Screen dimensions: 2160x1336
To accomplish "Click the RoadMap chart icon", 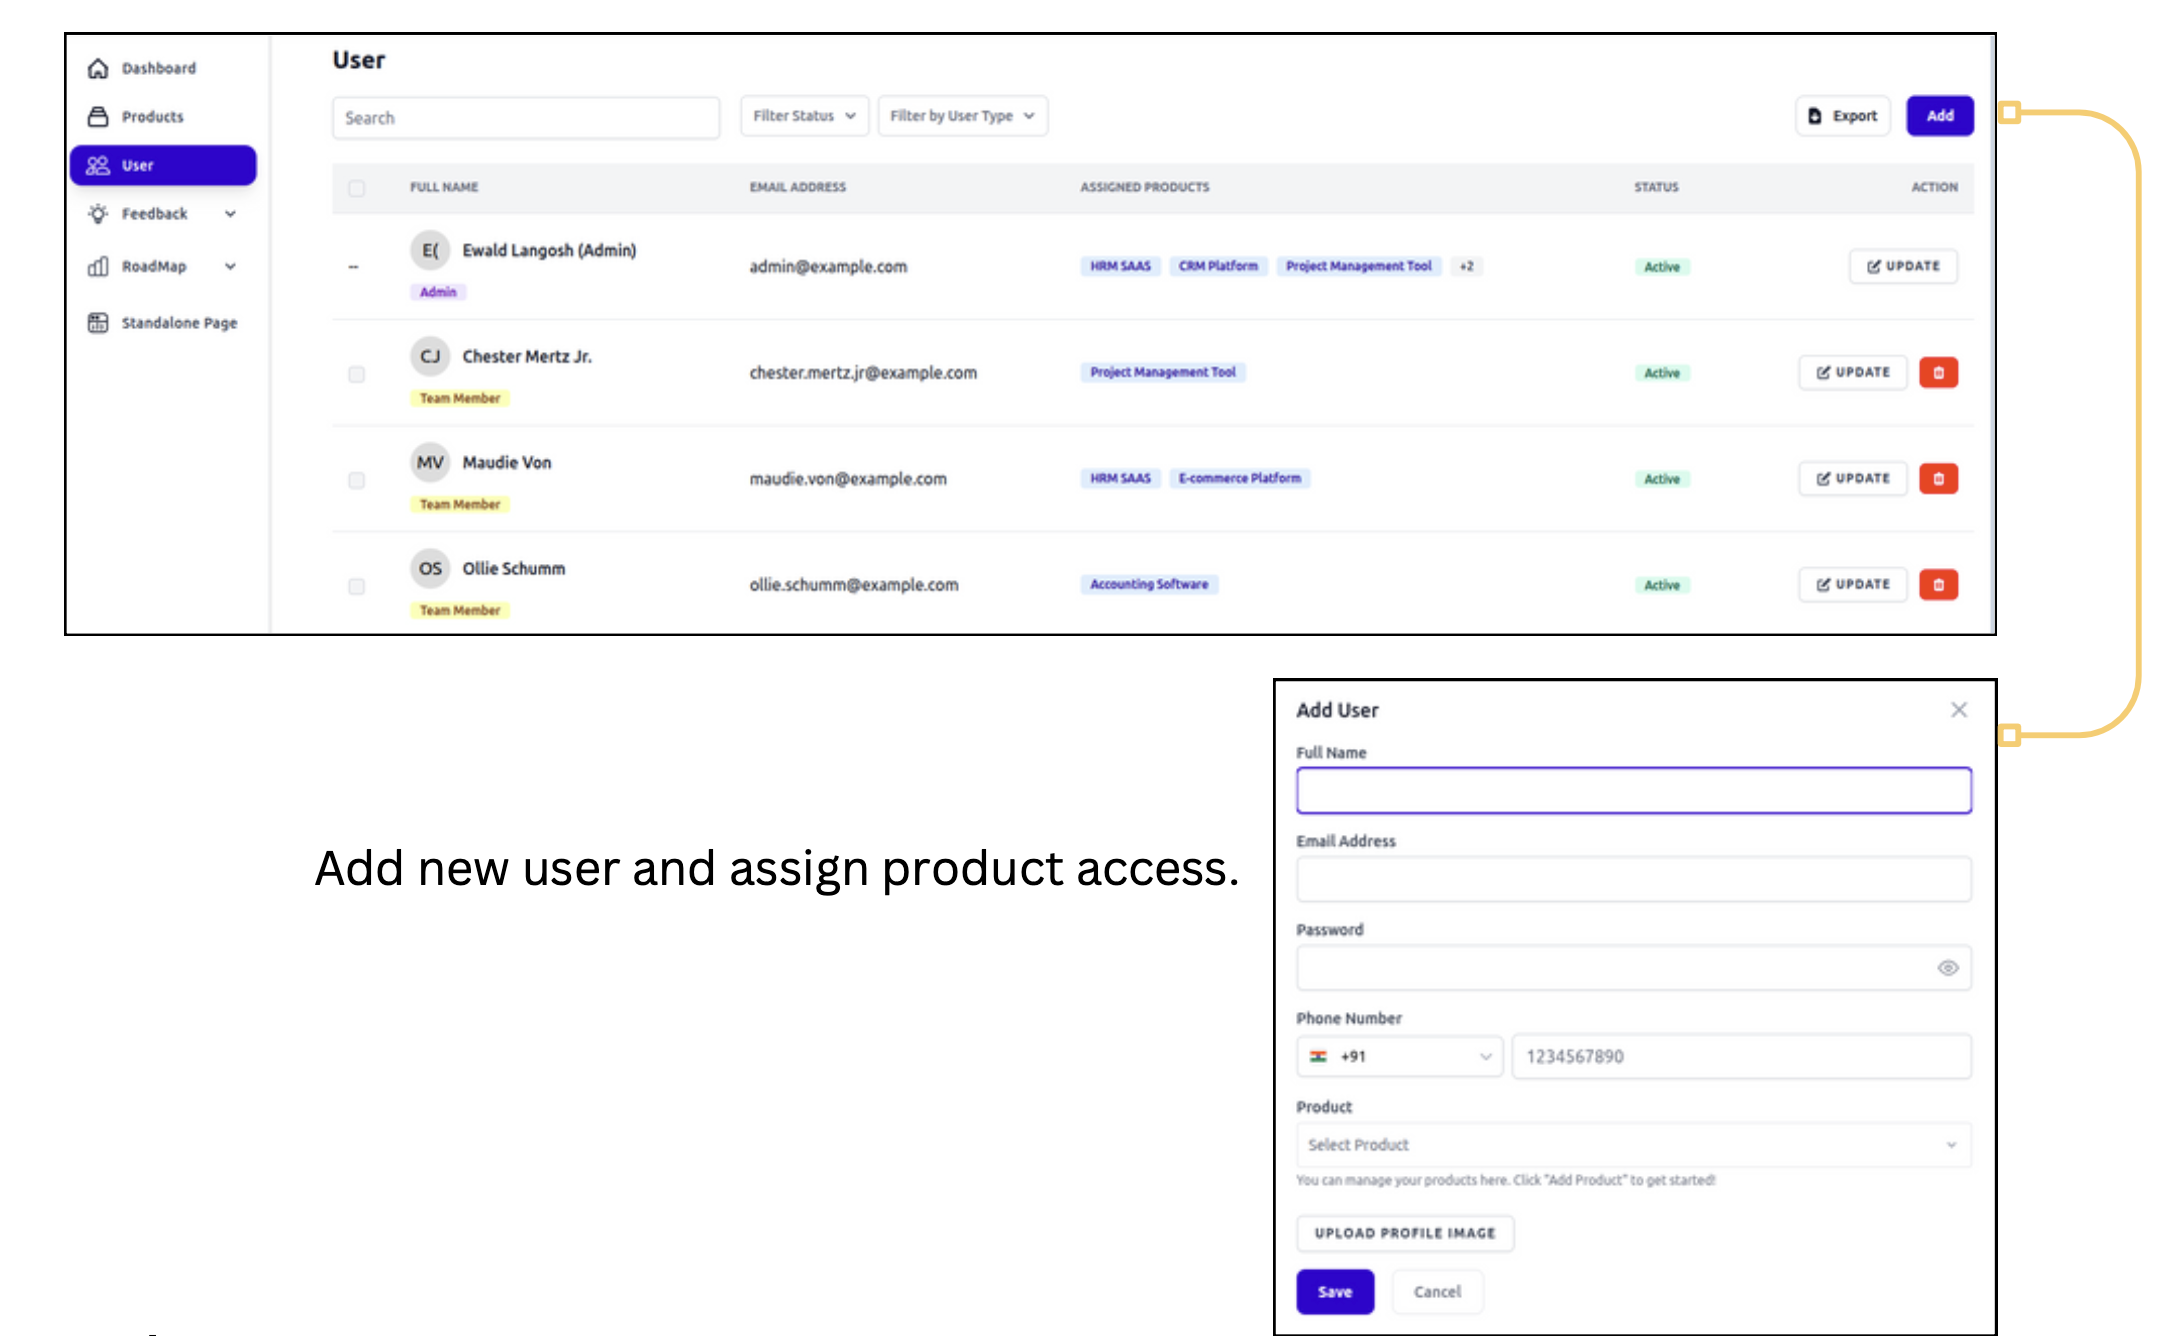I will [98, 266].
